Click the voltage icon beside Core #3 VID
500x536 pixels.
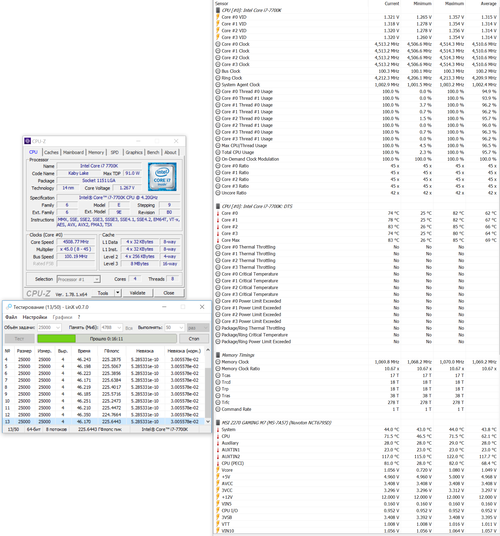point(218,37)
